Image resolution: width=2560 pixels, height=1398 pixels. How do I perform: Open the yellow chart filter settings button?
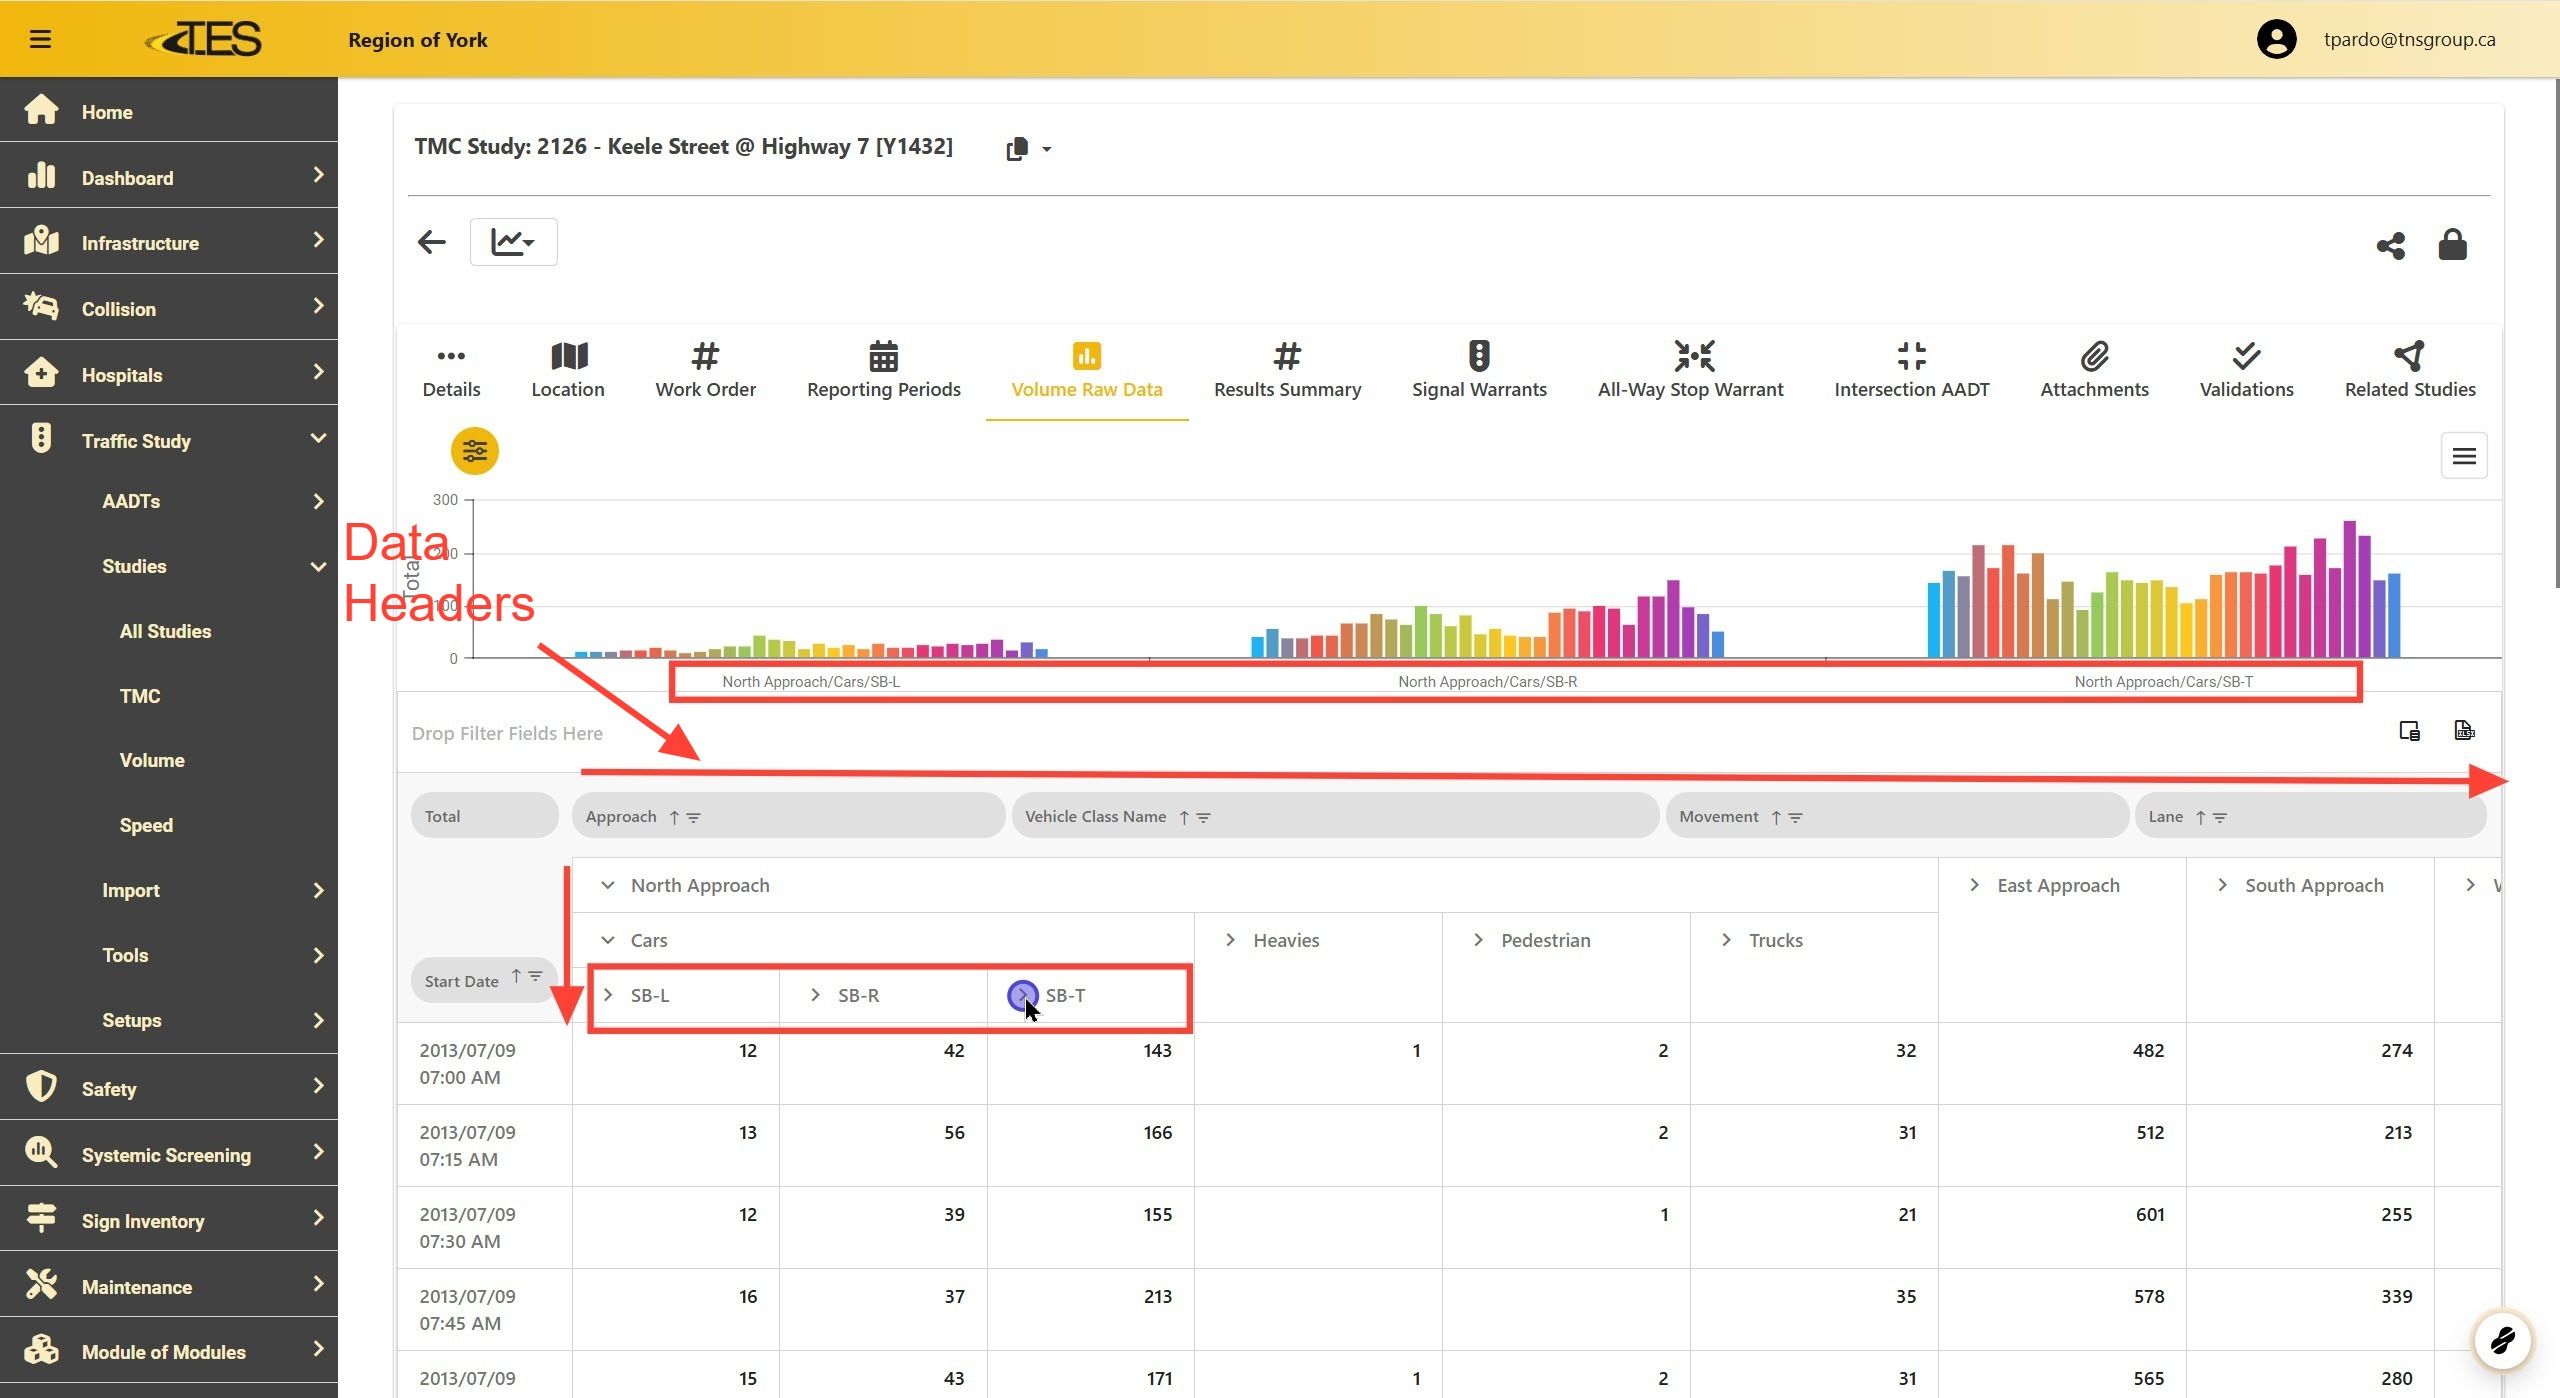474,451
